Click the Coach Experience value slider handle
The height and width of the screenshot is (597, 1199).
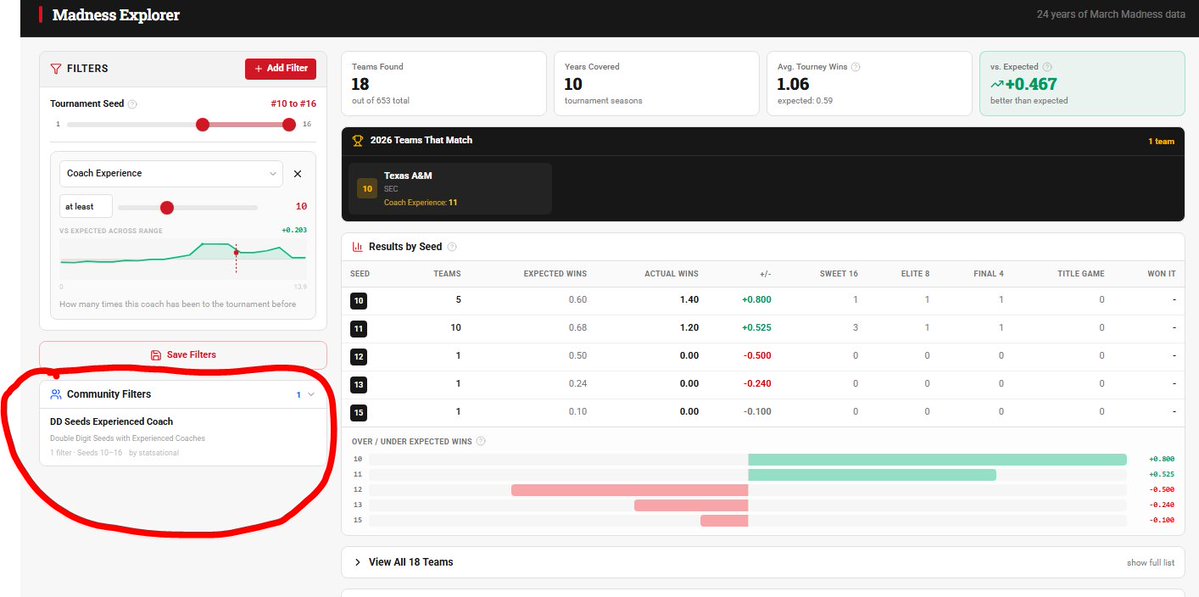[x=167, y=207]
